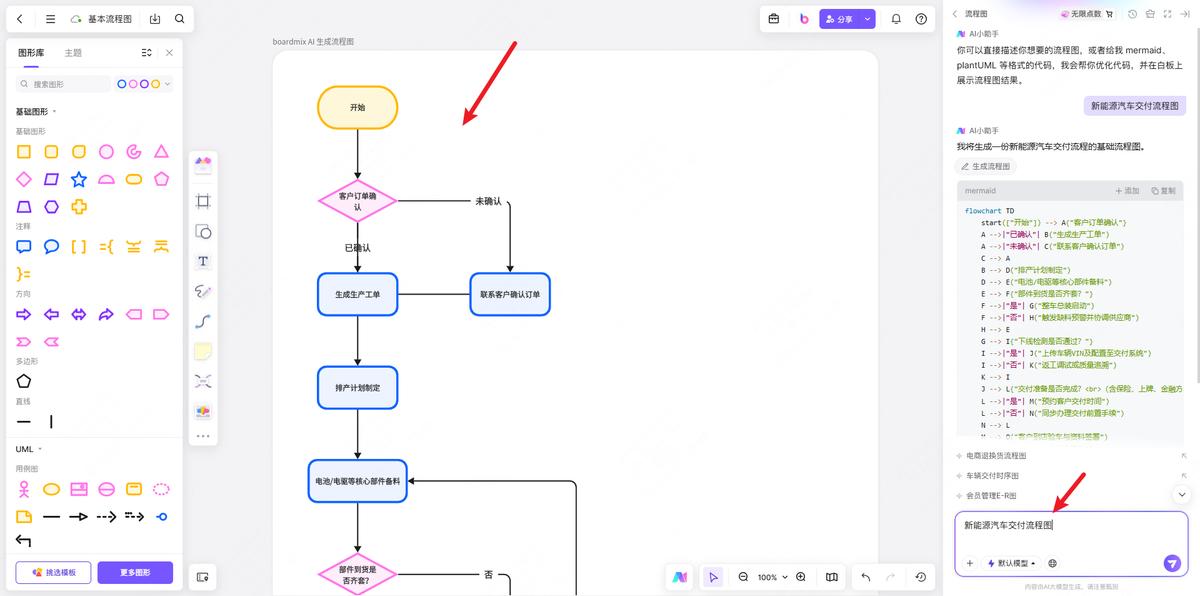Click the 分享 share button
Screen dimensions: 1200x596
840,19
